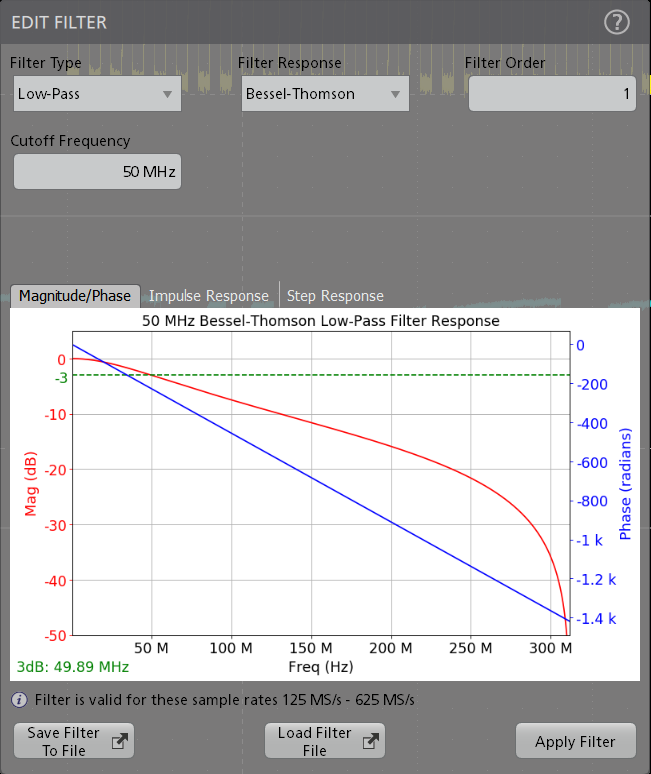
Task: Select the Cutoff Frequency 50 MHz field
Action: 97,172
